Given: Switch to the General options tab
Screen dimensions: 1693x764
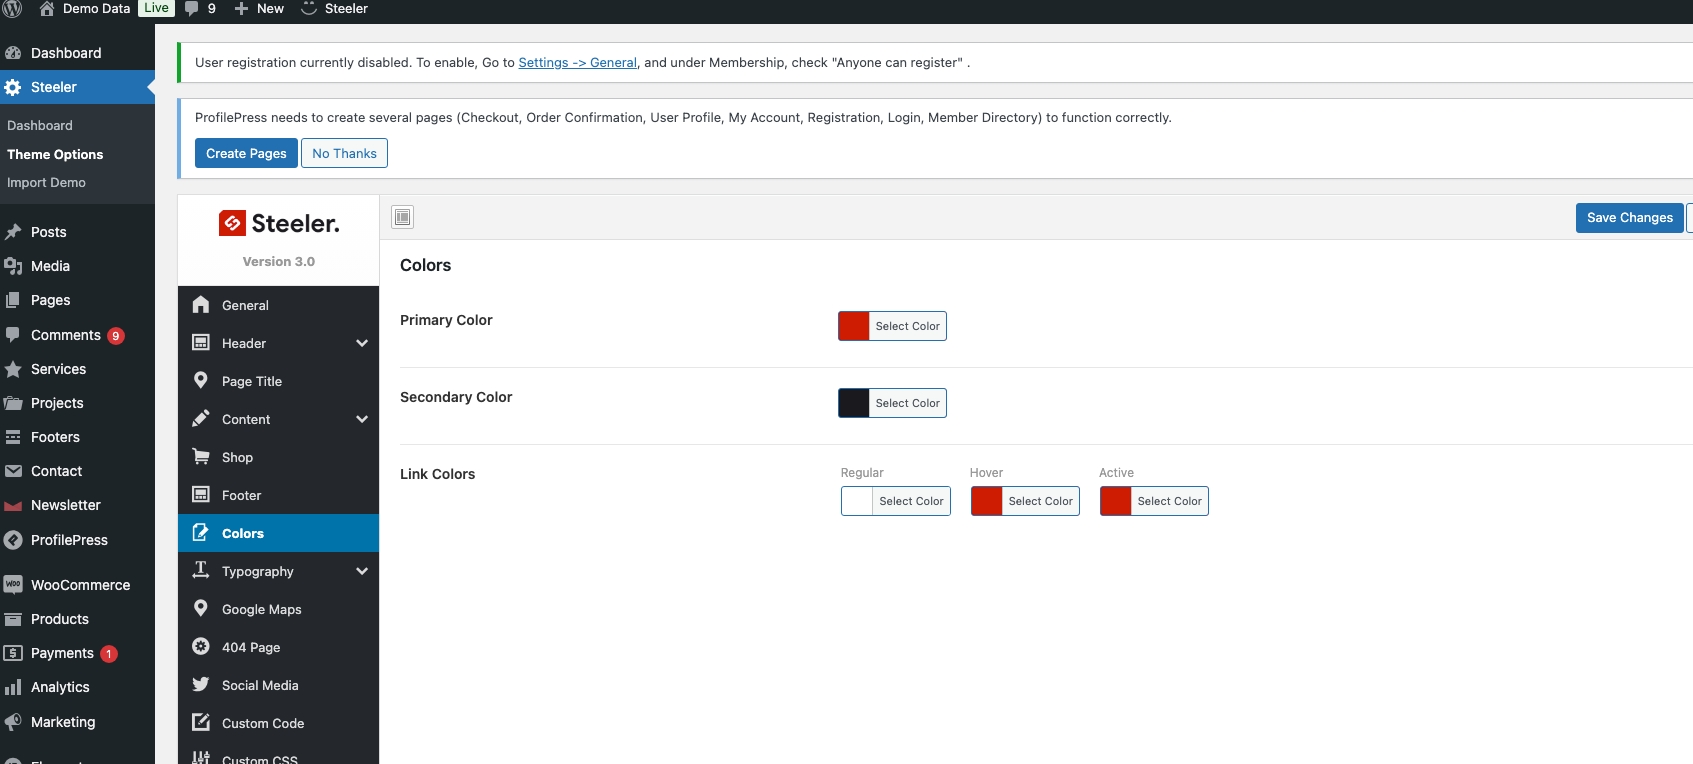Looking at the screenshot, I should coord(245,305).
